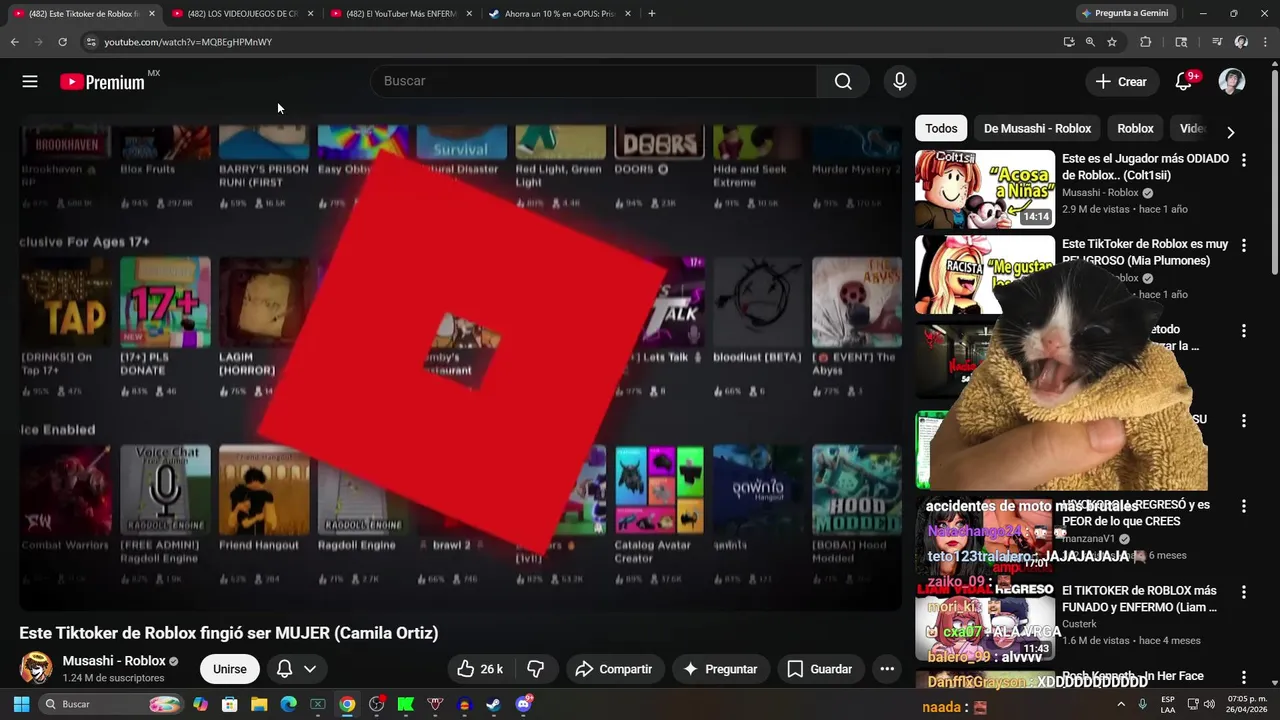Screen dimensions: 1280x720
Task: Show more filter chips with right arrow
Action: pyautogui.click(x=1230, y=131)
